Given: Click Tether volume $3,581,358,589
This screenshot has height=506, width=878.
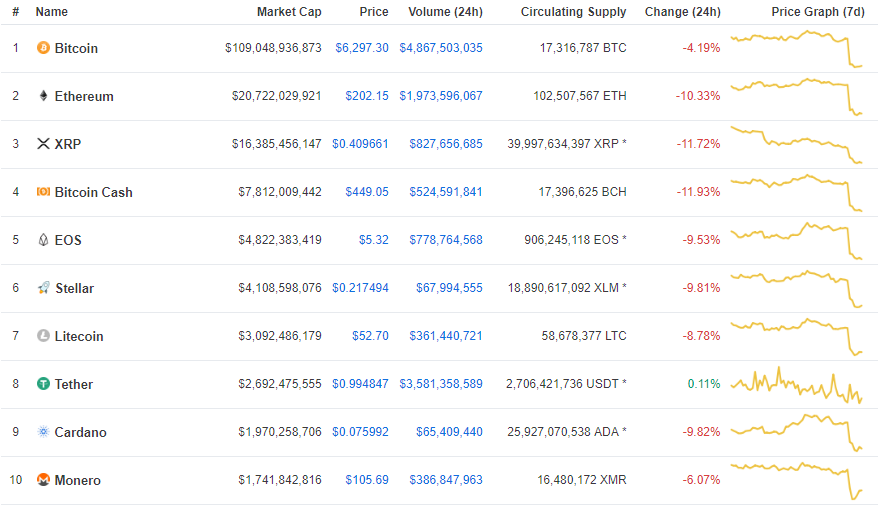Looking at the screenshot, I should pos(441,384).
